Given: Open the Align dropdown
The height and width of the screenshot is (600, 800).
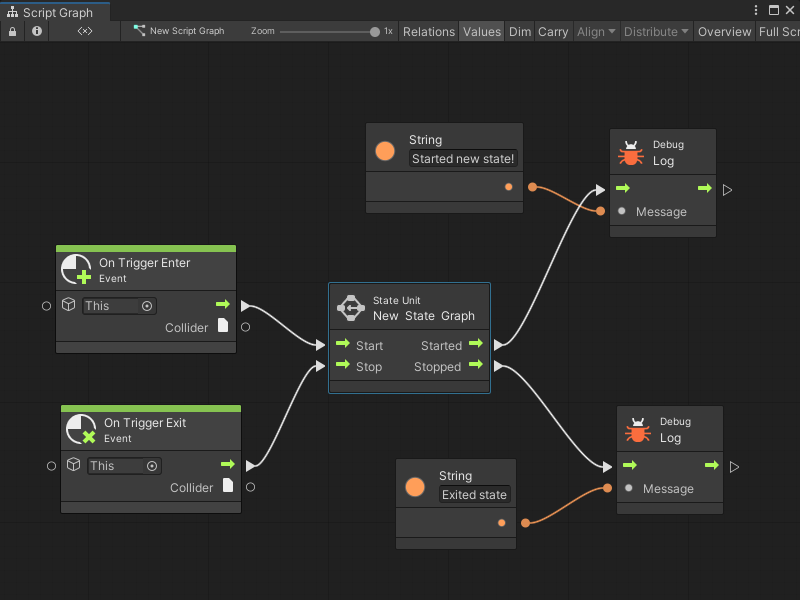Looking at the screenshot, I should click(594, 31).
